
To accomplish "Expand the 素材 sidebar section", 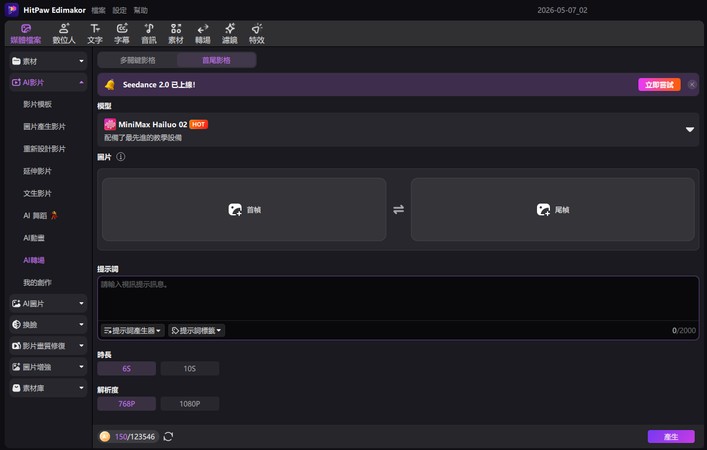I will 48,61.
